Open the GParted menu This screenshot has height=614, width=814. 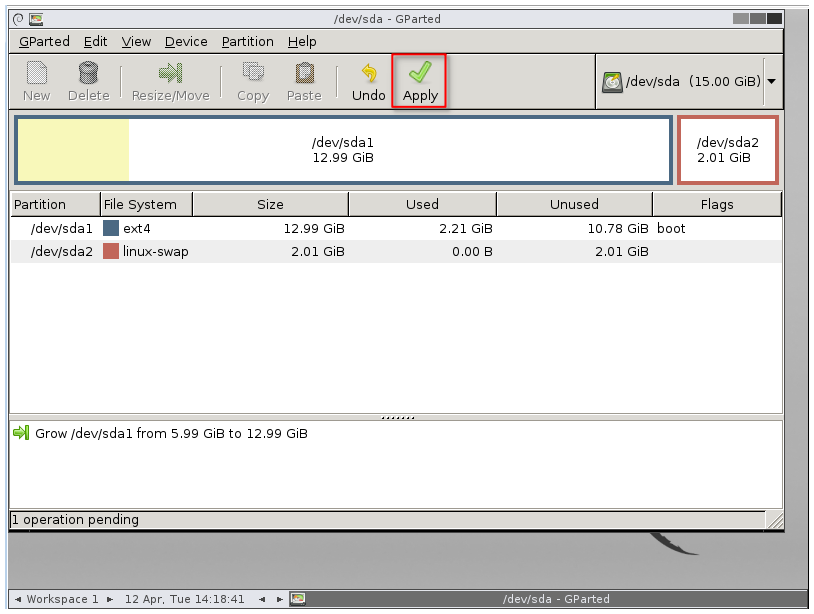coord(44,42)
